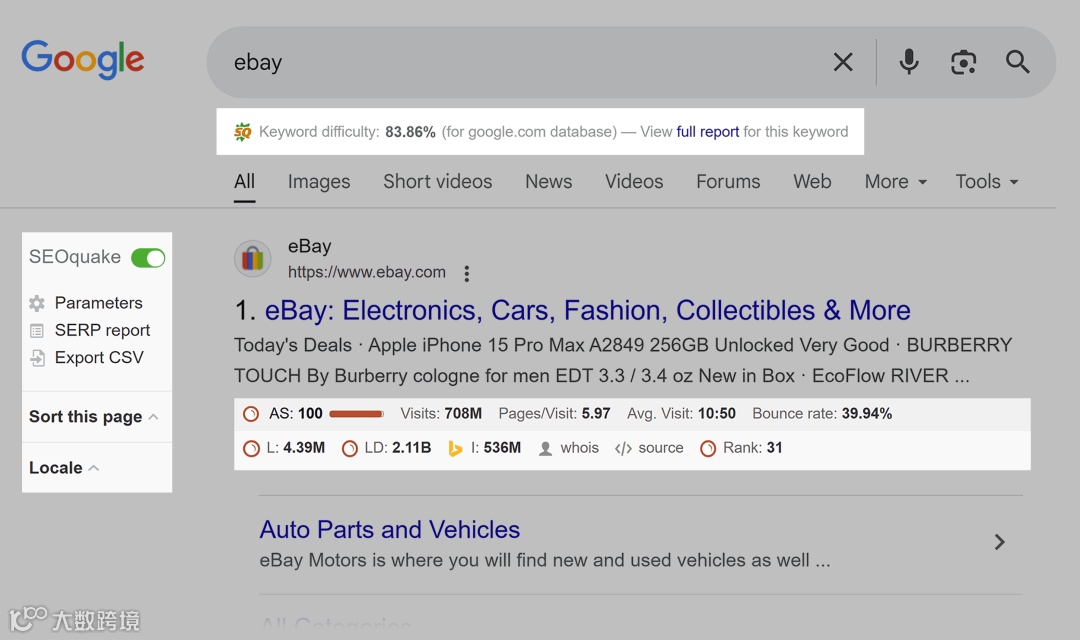Open SEOquake Parameters via the gear icon
The width and height of the screenshot is (1080, 640).
pyautogui.click(x=37, y=303)
